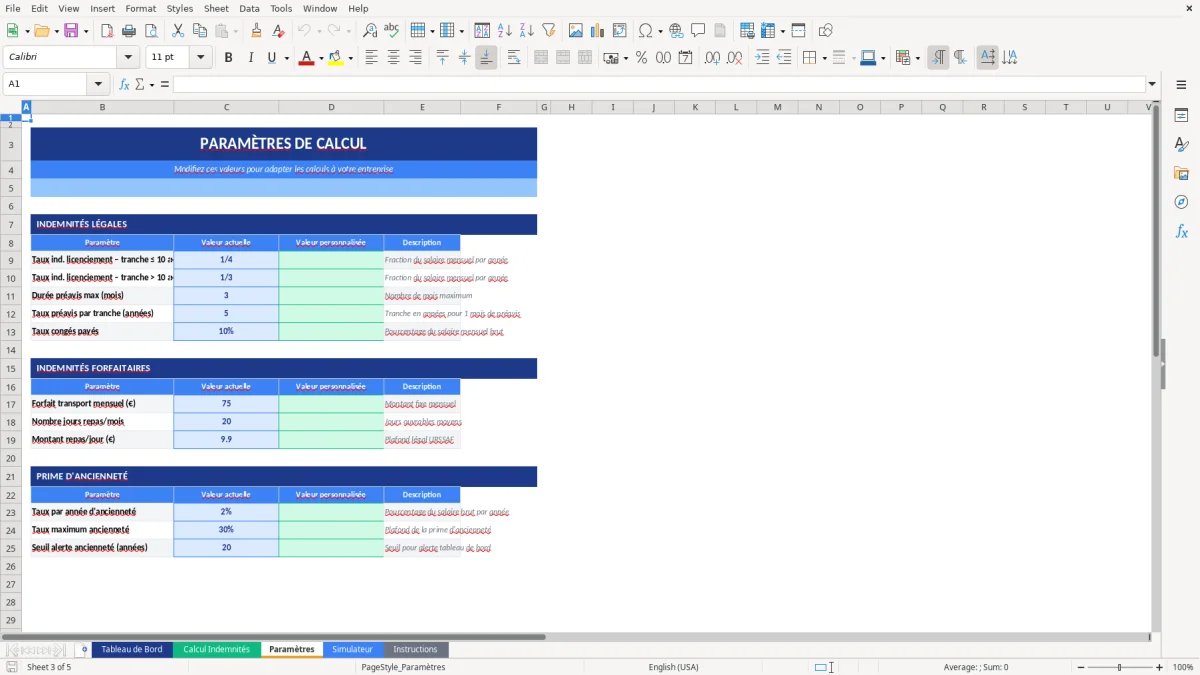Switch to the Tableau de Bord sheet
This screenshot has width=1200, height=675.
pos(132,649)
